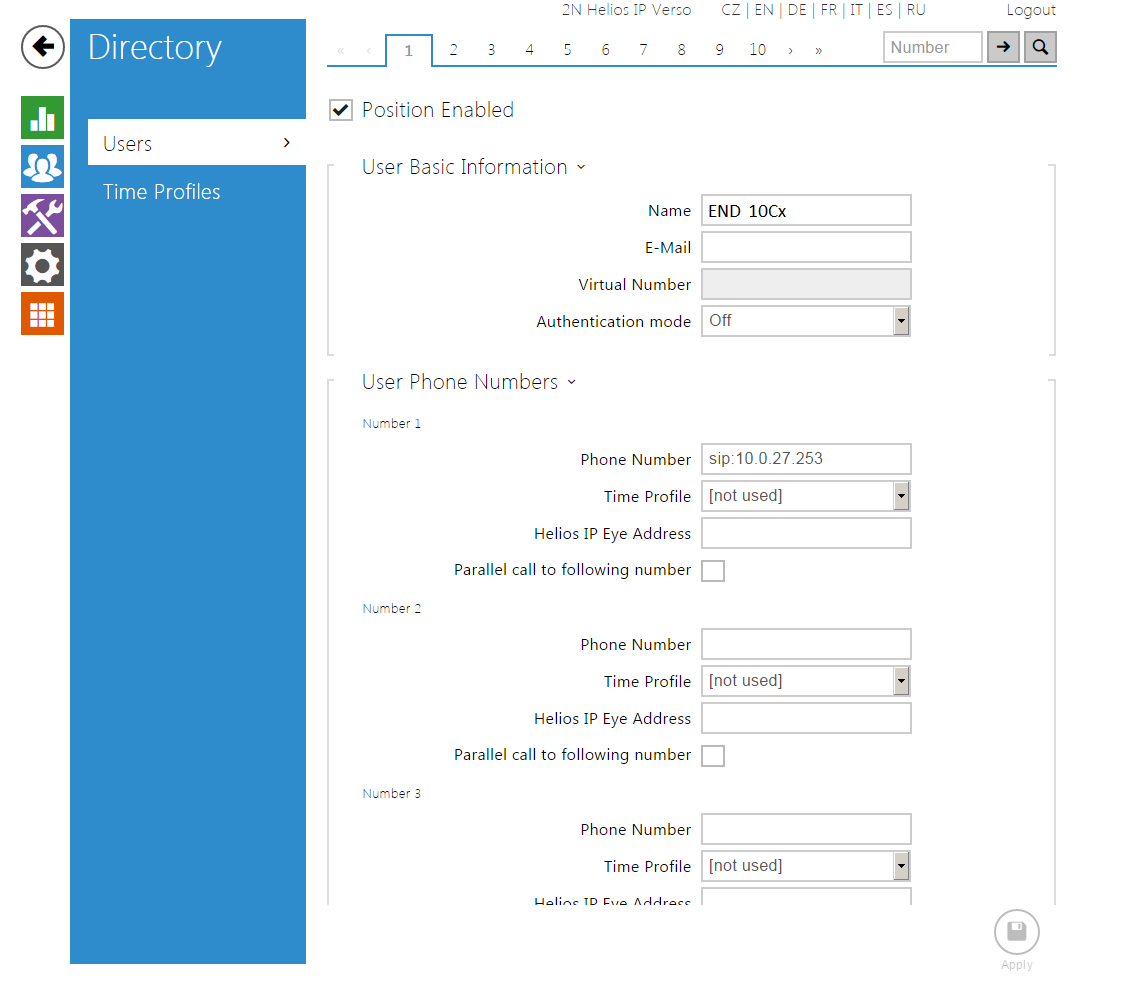1129x982 pixels.
Task: Switch language to DE
Action: click(x=797, y=10)
